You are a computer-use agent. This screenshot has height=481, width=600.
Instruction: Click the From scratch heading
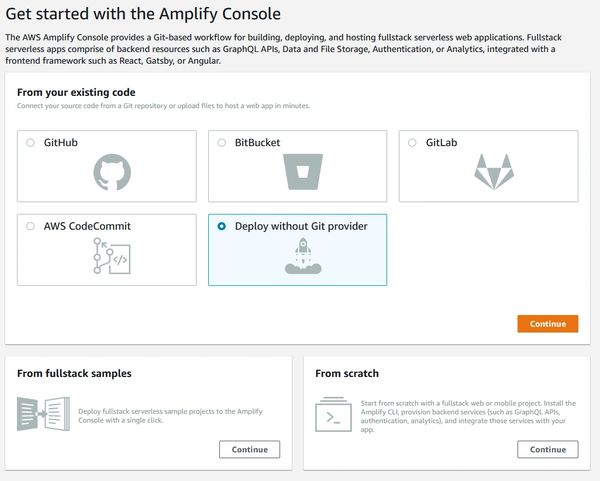(347, 374)
